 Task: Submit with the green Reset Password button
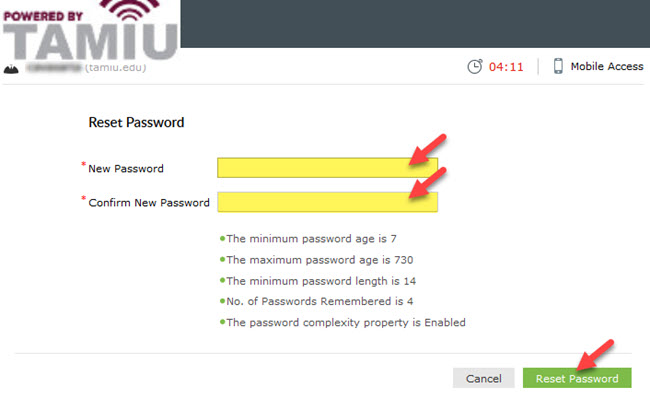pos(577,378)
